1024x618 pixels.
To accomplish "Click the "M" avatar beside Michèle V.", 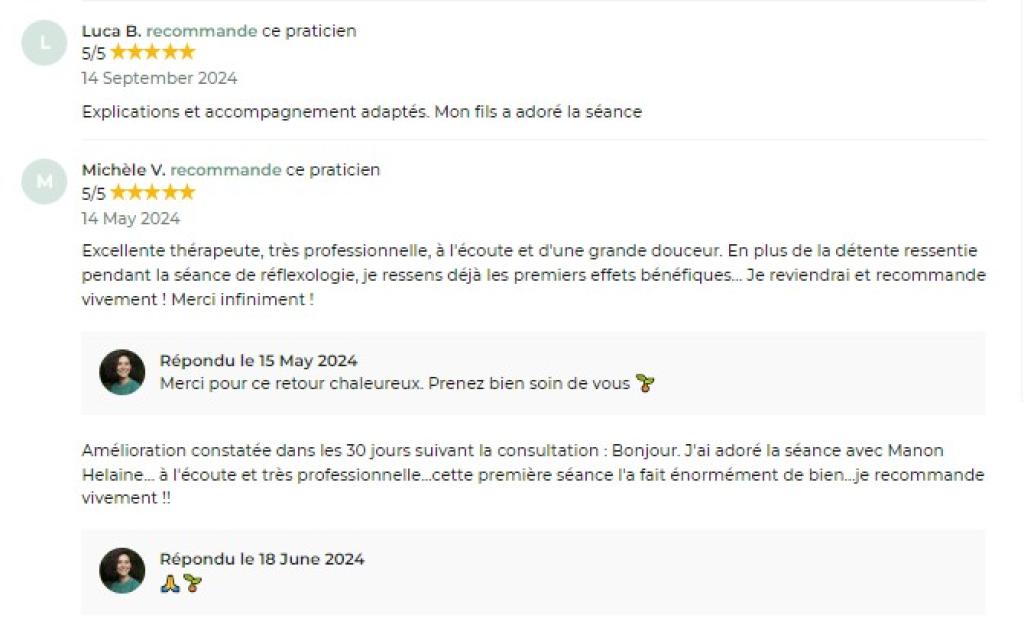I will 44,182.
